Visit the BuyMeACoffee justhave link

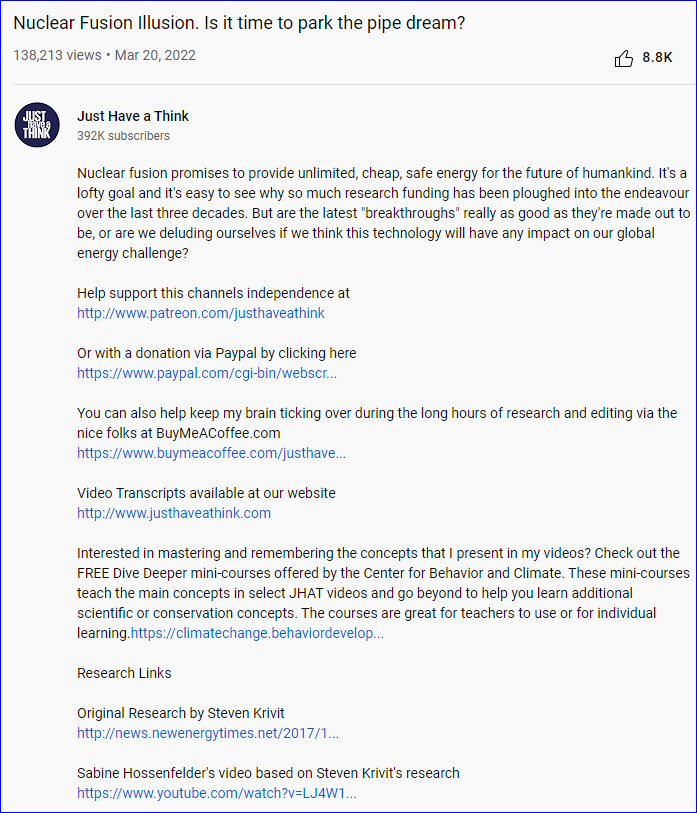point(211,453)
